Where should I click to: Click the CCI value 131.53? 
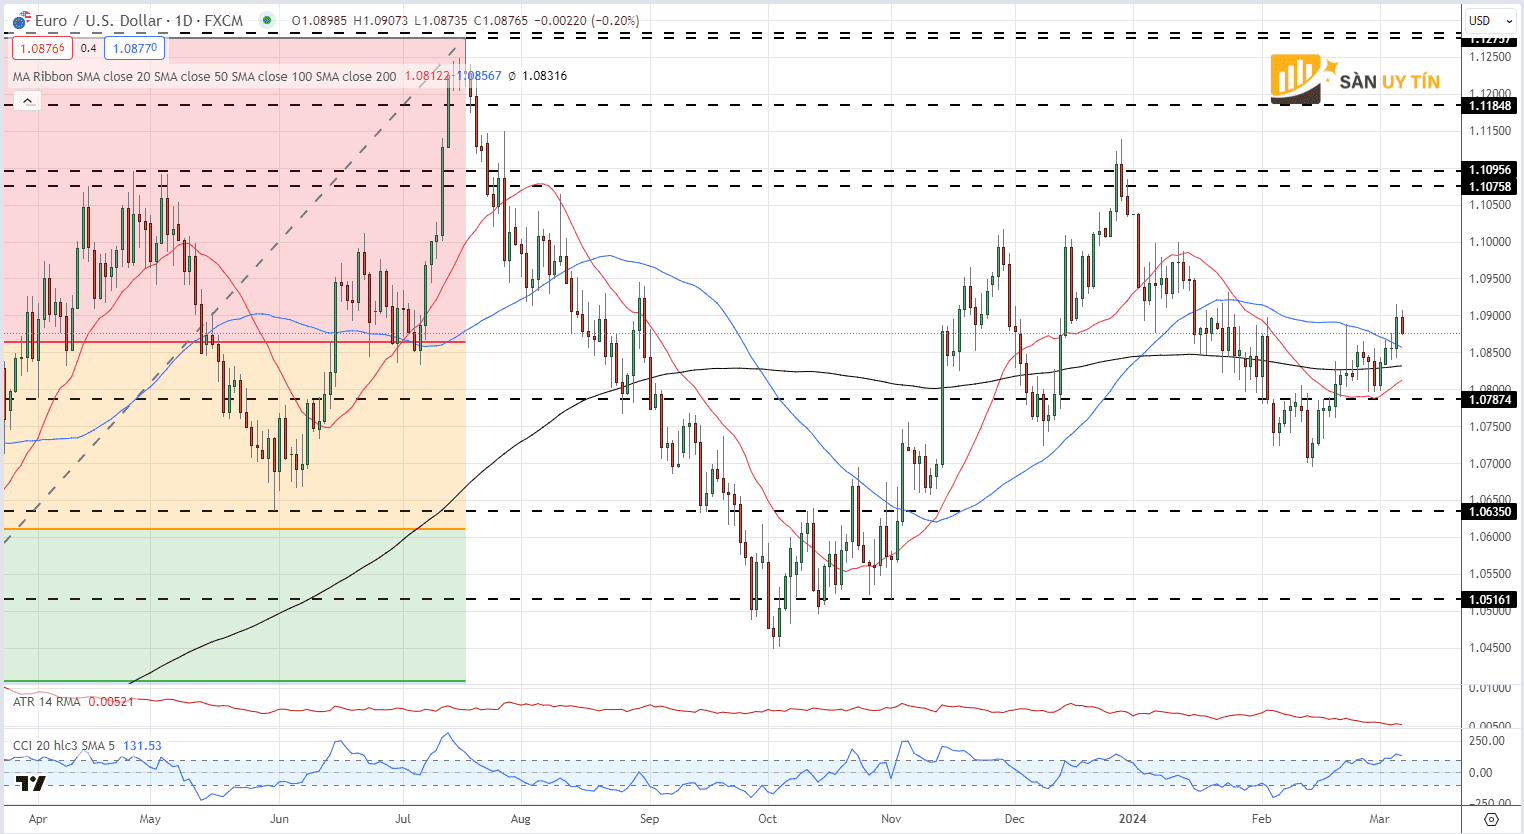(x=142, y=746)
